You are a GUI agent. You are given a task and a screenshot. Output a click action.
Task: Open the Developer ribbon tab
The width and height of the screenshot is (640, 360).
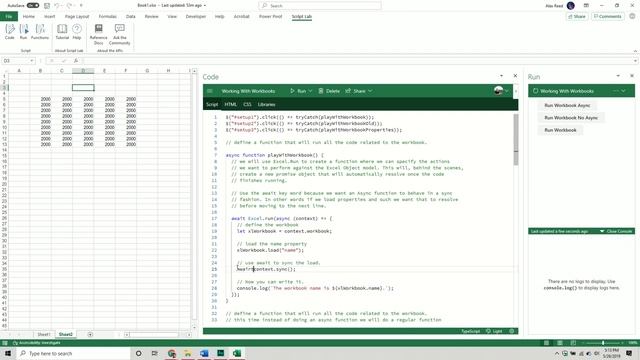coord(196,16)
